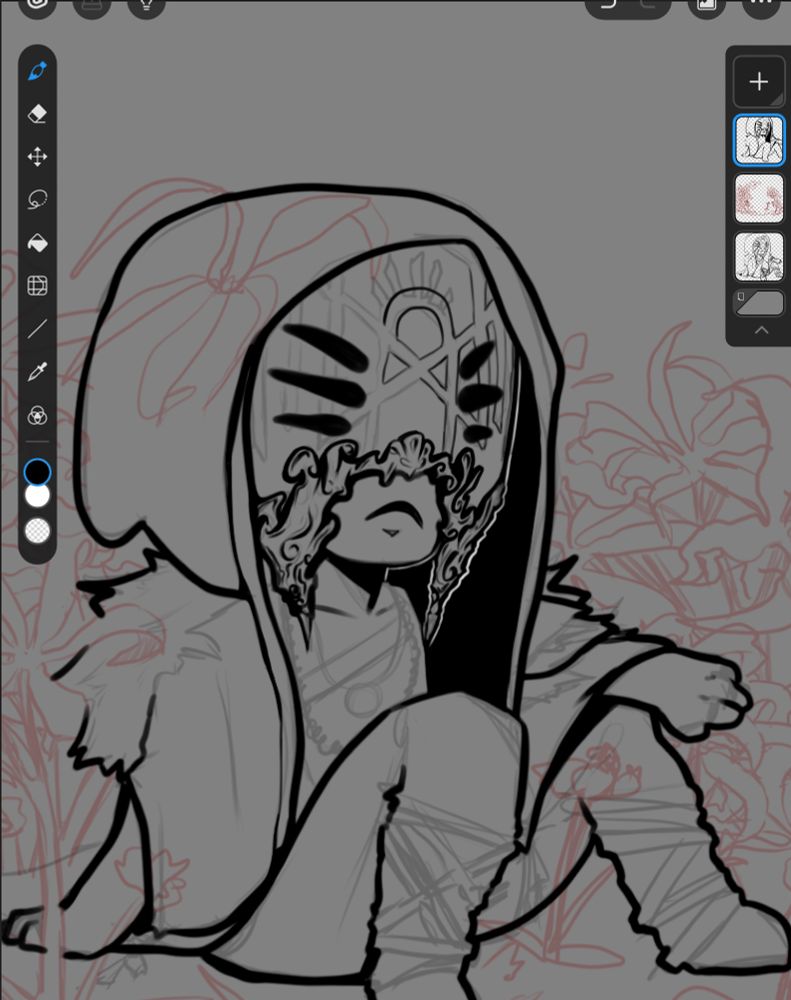Select the red flower sketch layer thumbnail
791x1000 pixels.
point(758,199)
